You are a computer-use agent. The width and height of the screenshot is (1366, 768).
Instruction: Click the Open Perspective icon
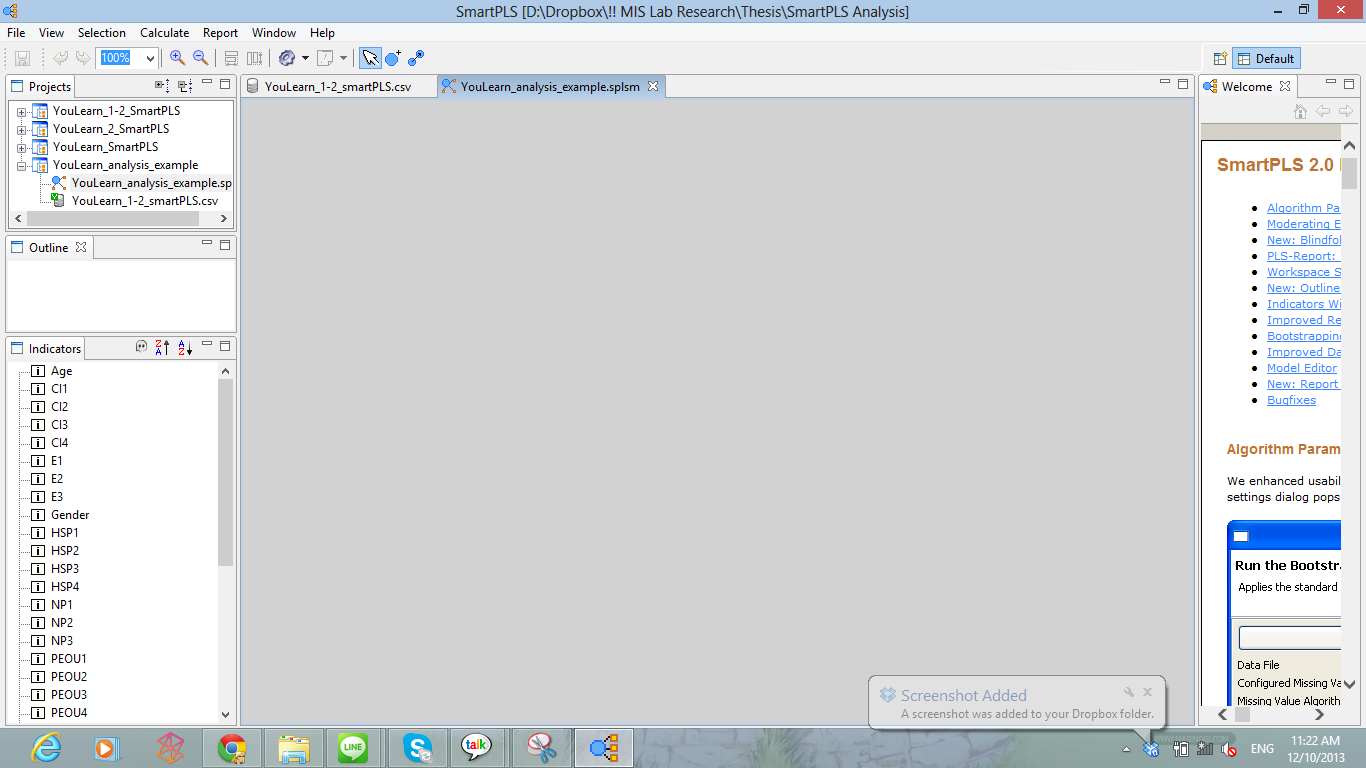[1220, 58]
